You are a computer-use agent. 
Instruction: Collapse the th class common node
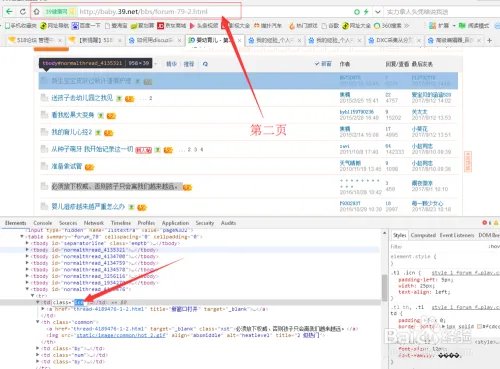(38, 322)
